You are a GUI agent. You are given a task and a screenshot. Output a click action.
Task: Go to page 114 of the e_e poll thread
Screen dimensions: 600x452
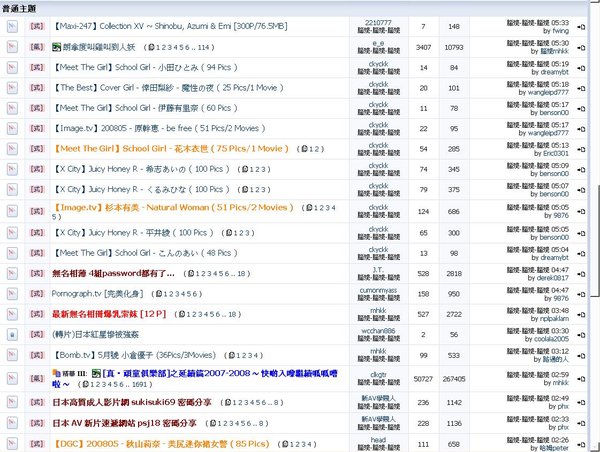pos(204,47)
